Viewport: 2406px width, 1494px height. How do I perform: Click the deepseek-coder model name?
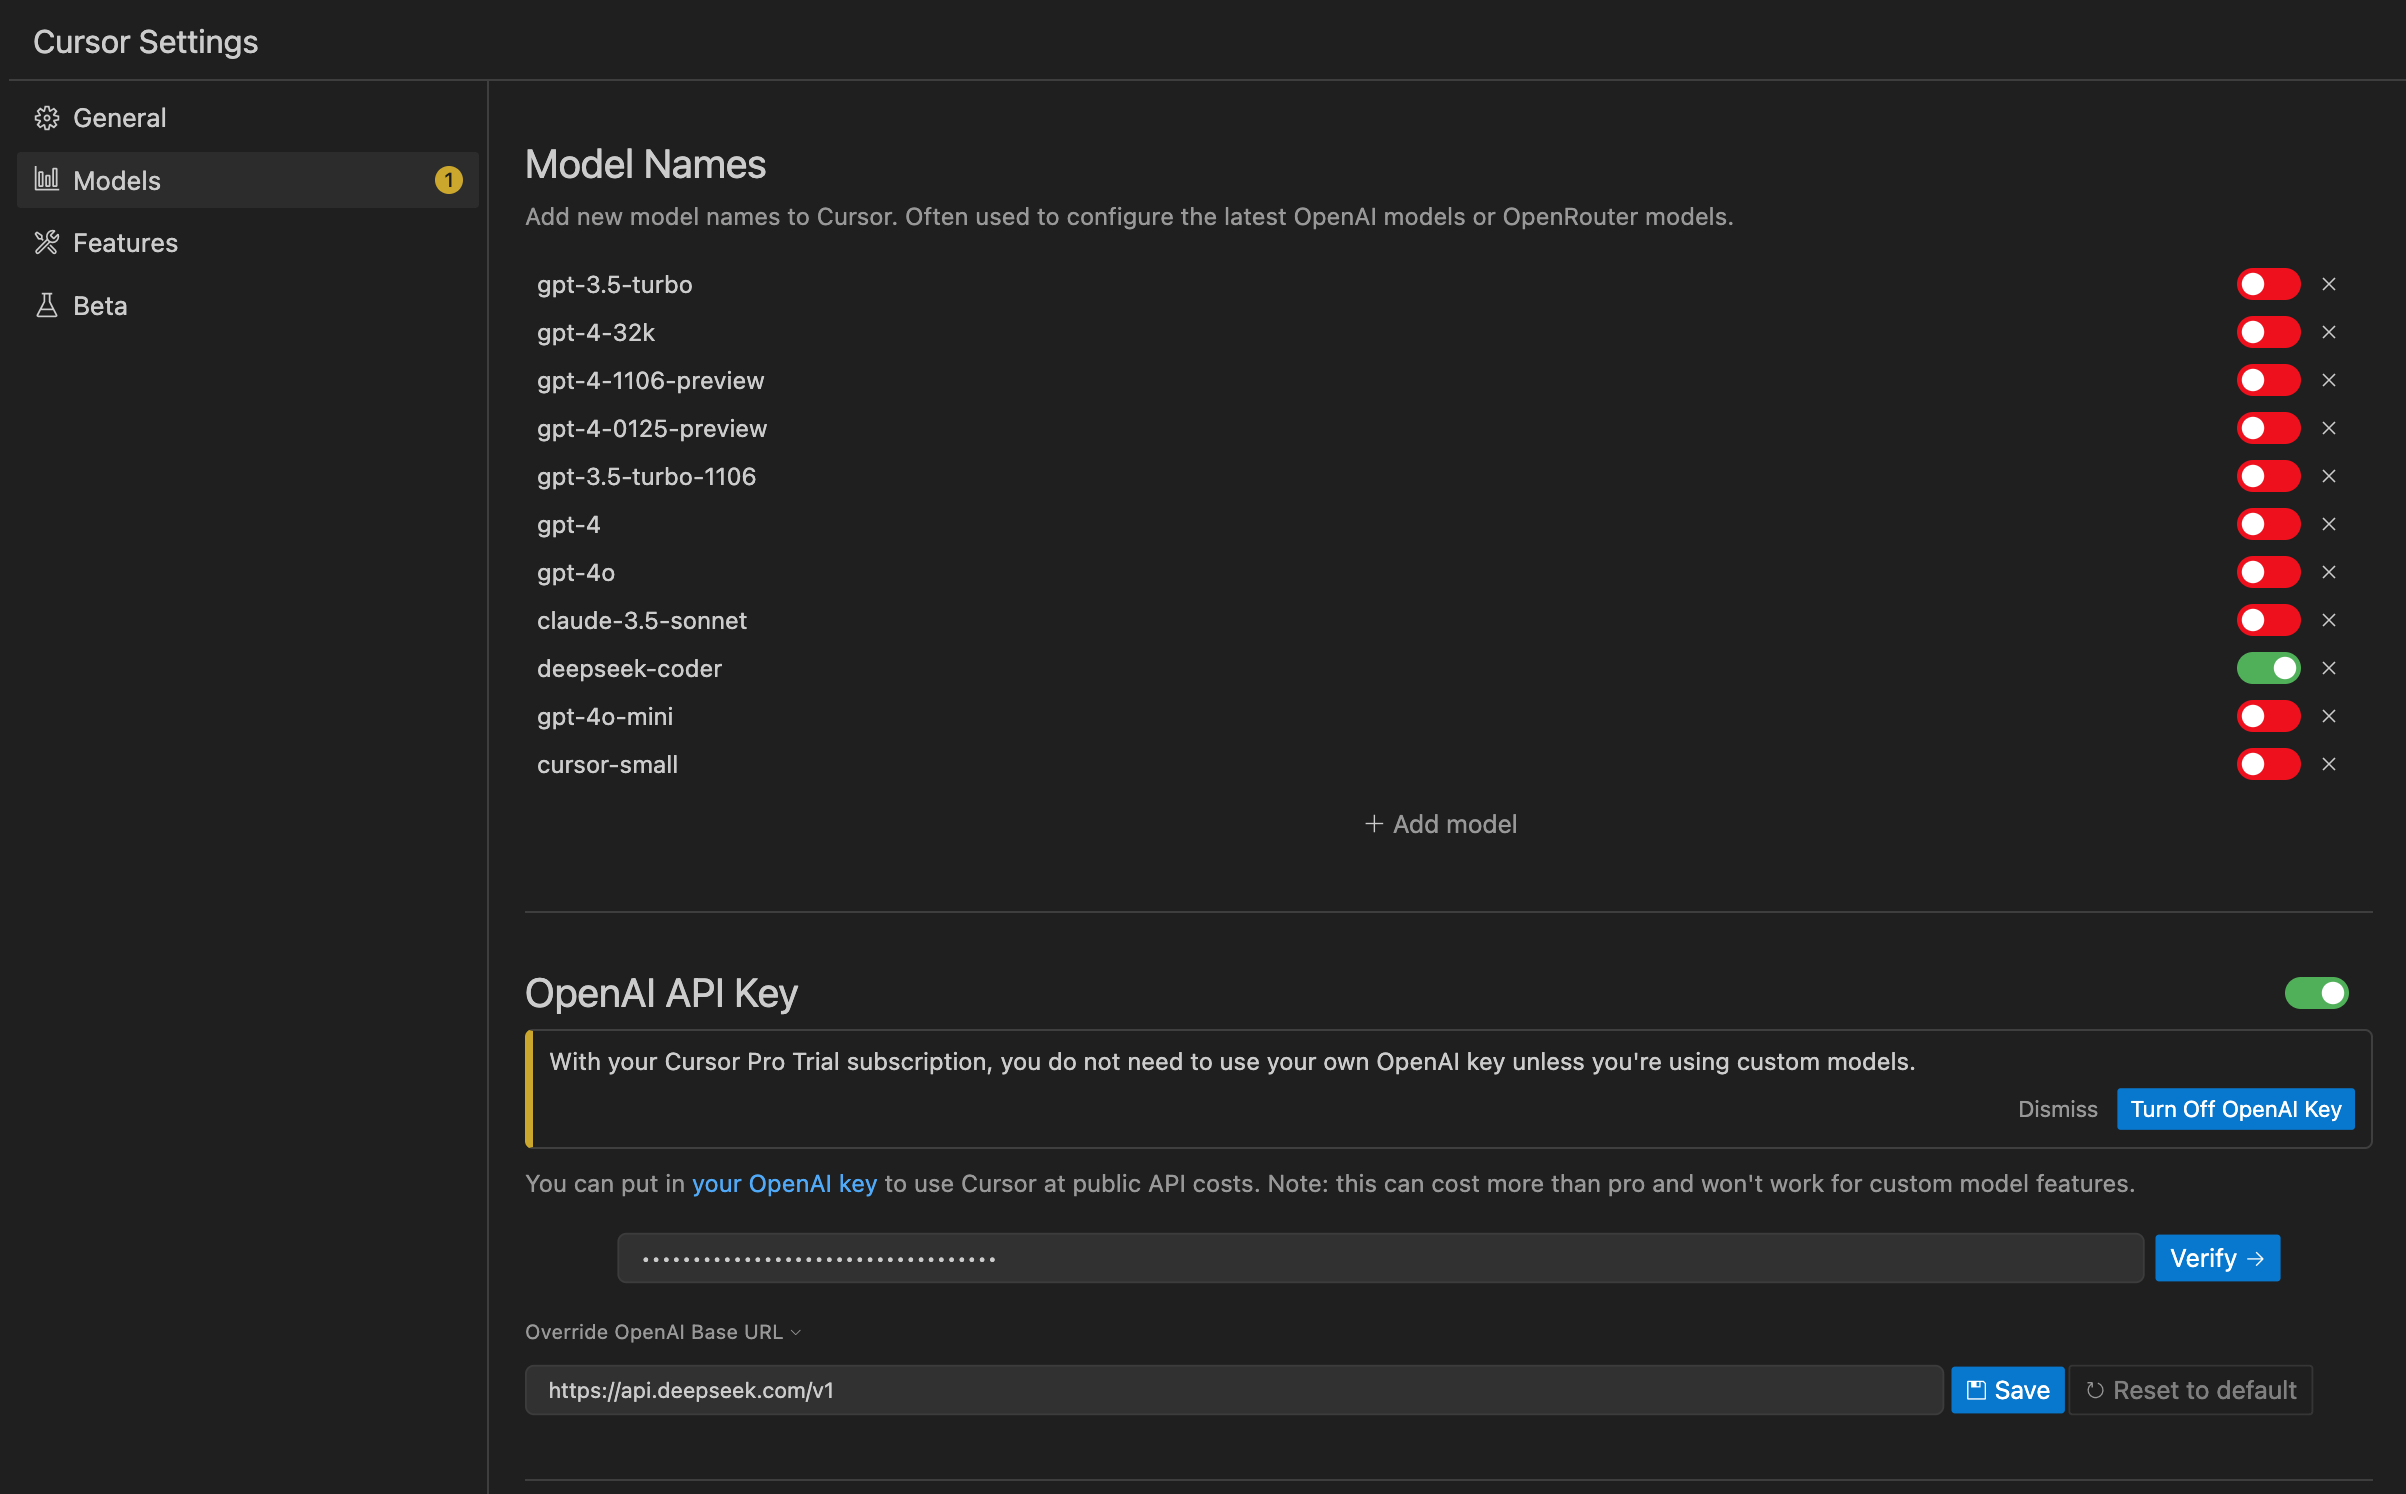coord(629,668)
